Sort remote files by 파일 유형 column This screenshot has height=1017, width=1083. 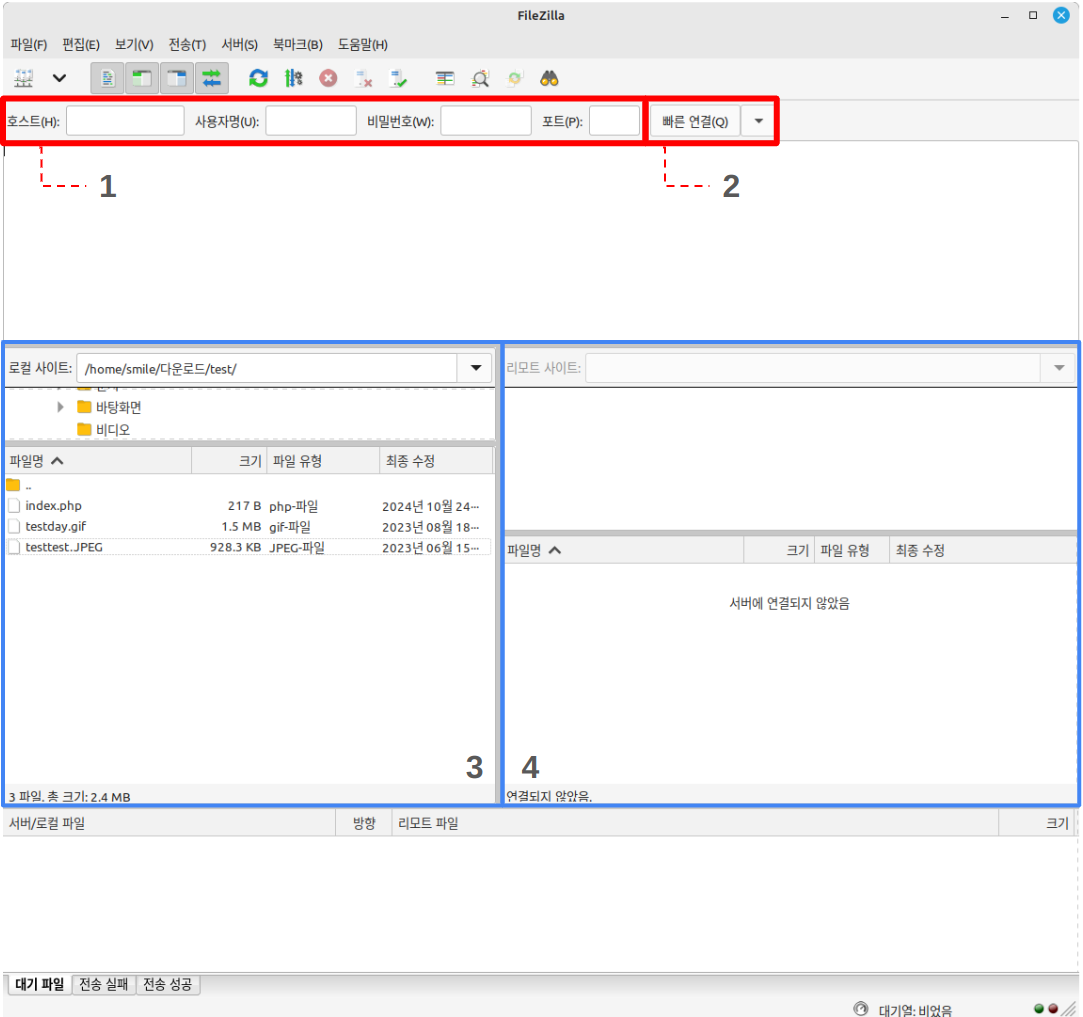click(x=852, y=550)
